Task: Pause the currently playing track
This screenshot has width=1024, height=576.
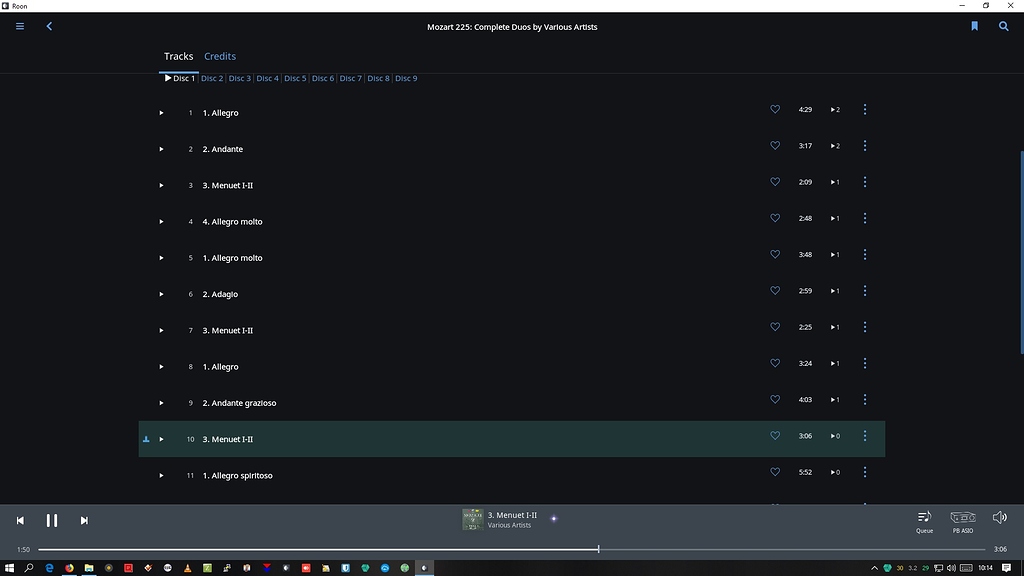Action: click(x=52, y=520)
